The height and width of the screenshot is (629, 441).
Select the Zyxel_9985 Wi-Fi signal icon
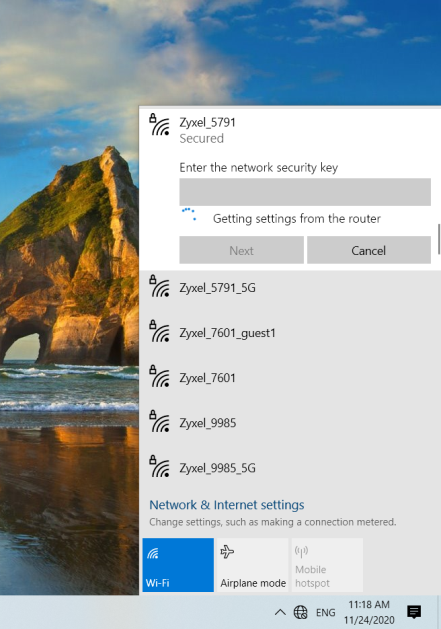click(160, 421)
